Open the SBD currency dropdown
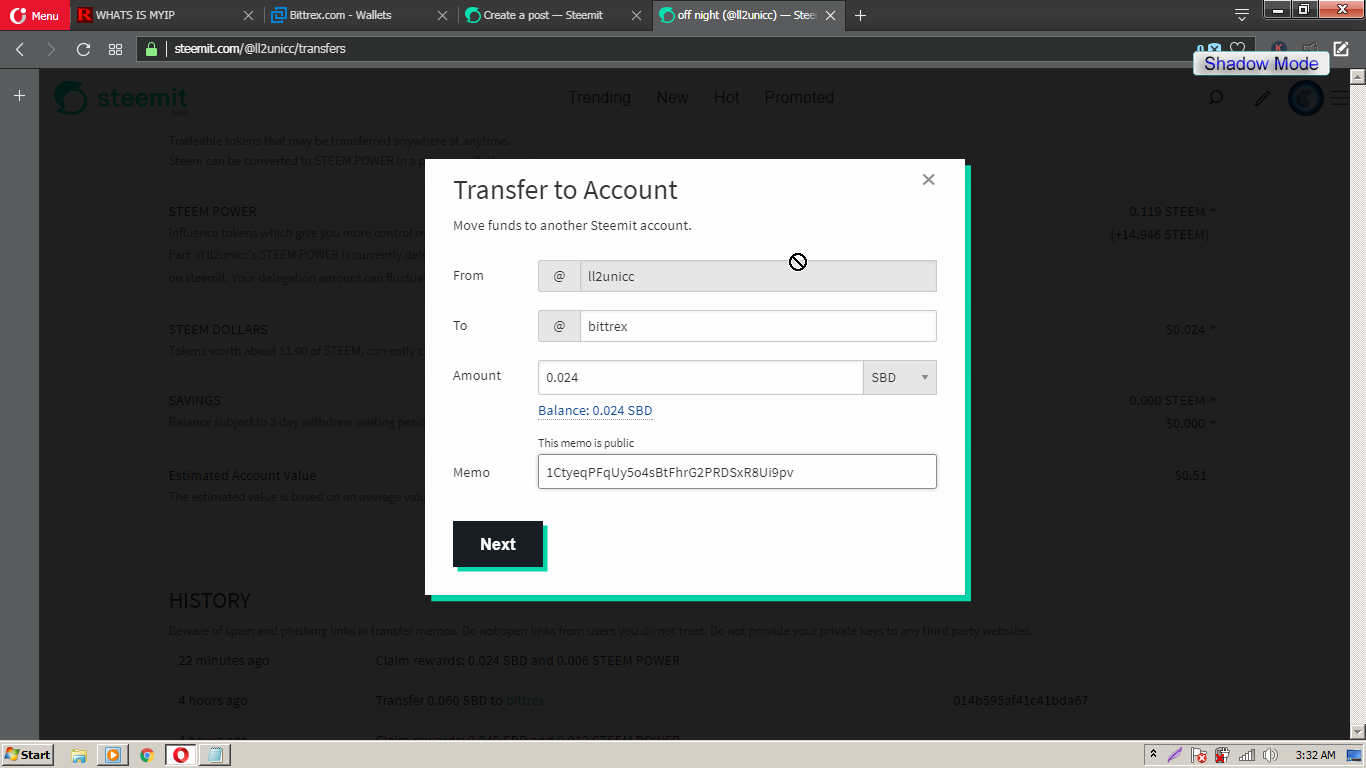This screenshot has width=1366, height=768. tap(900, 377)
